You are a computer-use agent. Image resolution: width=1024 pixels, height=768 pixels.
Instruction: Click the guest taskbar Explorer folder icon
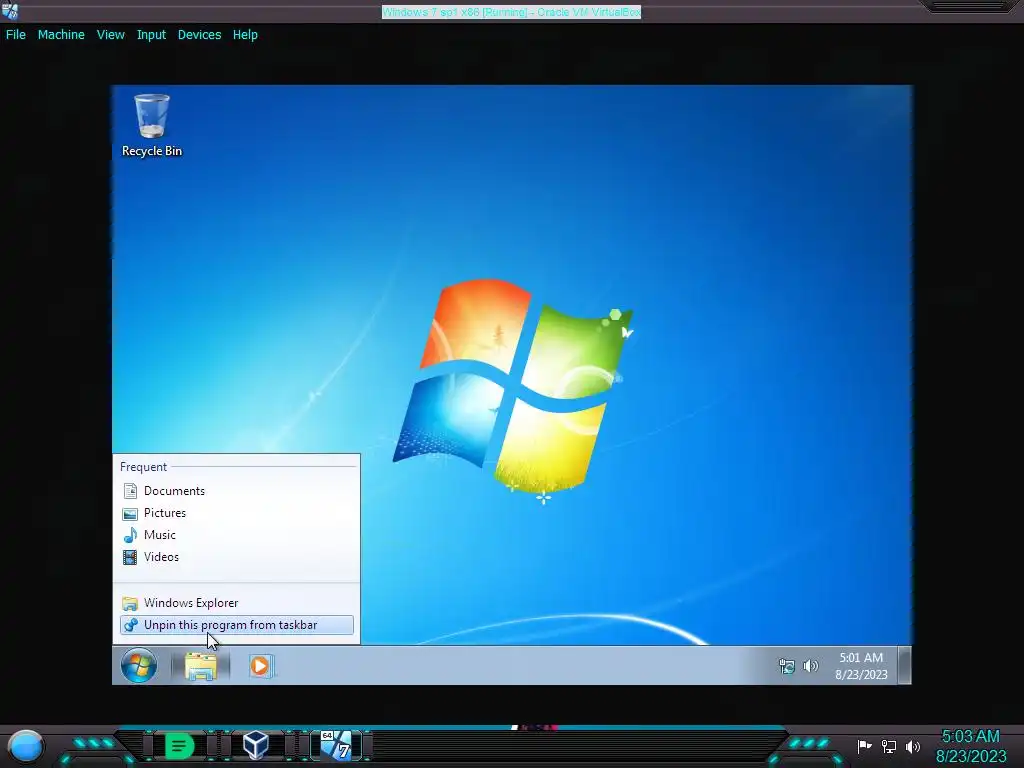[x=200, y=666]
